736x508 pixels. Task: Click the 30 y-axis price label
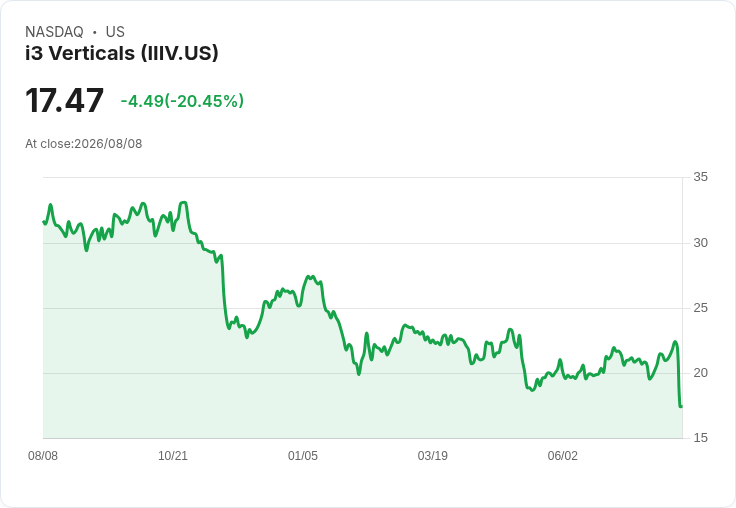[x=700, y=243]
